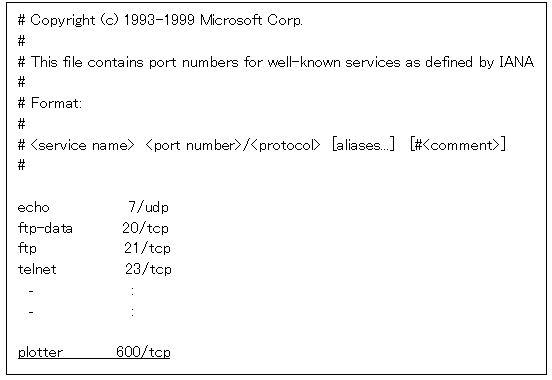Click the <service name> placeholder text
This screenshot has height=380, width=552.
83,145
